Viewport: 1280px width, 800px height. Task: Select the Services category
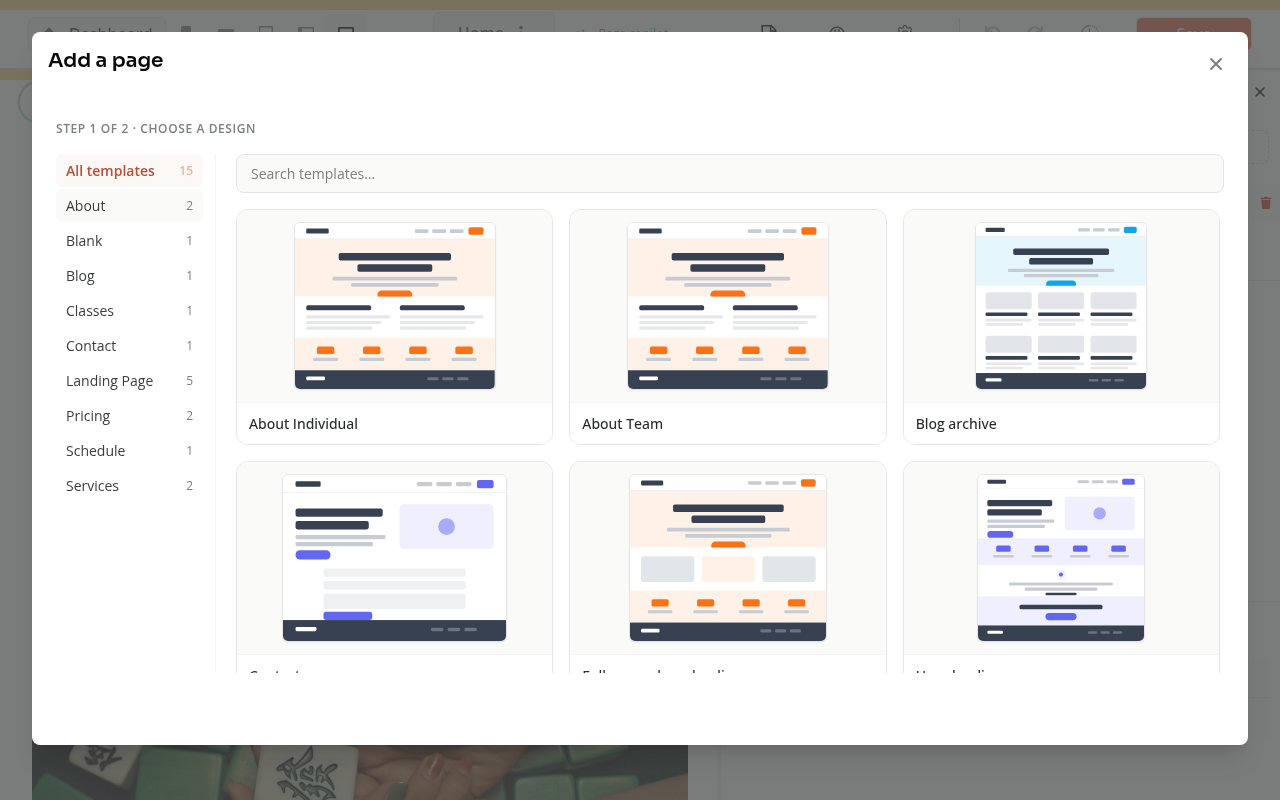129,486
